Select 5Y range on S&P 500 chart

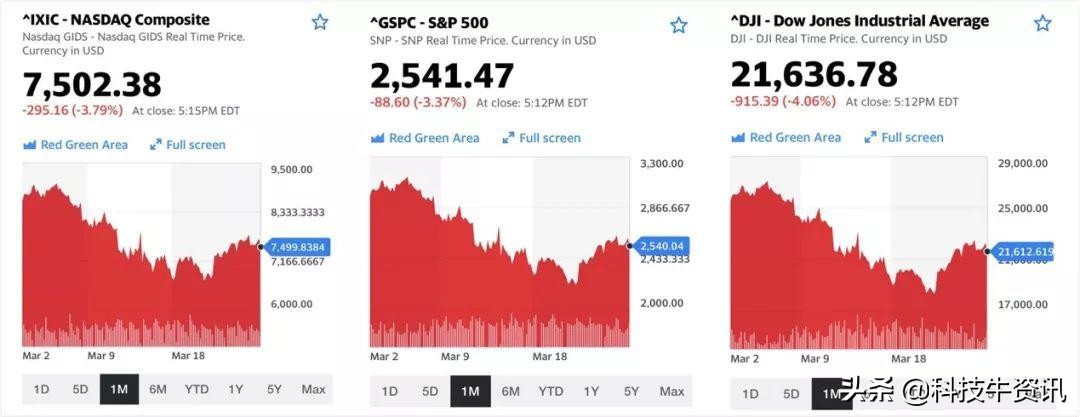(x=631, y=391)
